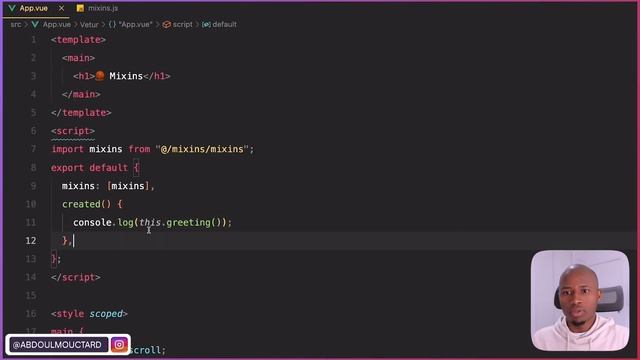
Task: Click the "@/mixins/mixins" import path string
Action: 202,149
